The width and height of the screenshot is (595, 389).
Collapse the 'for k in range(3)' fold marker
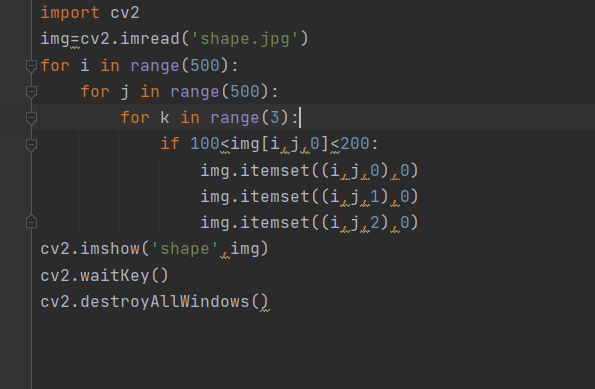[31, 118]
